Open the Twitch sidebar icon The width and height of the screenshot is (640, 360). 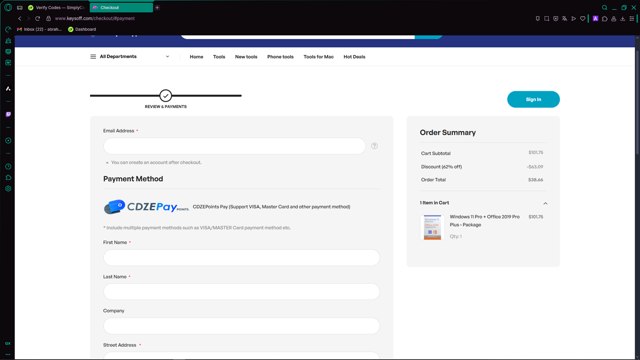pos(8,114)
